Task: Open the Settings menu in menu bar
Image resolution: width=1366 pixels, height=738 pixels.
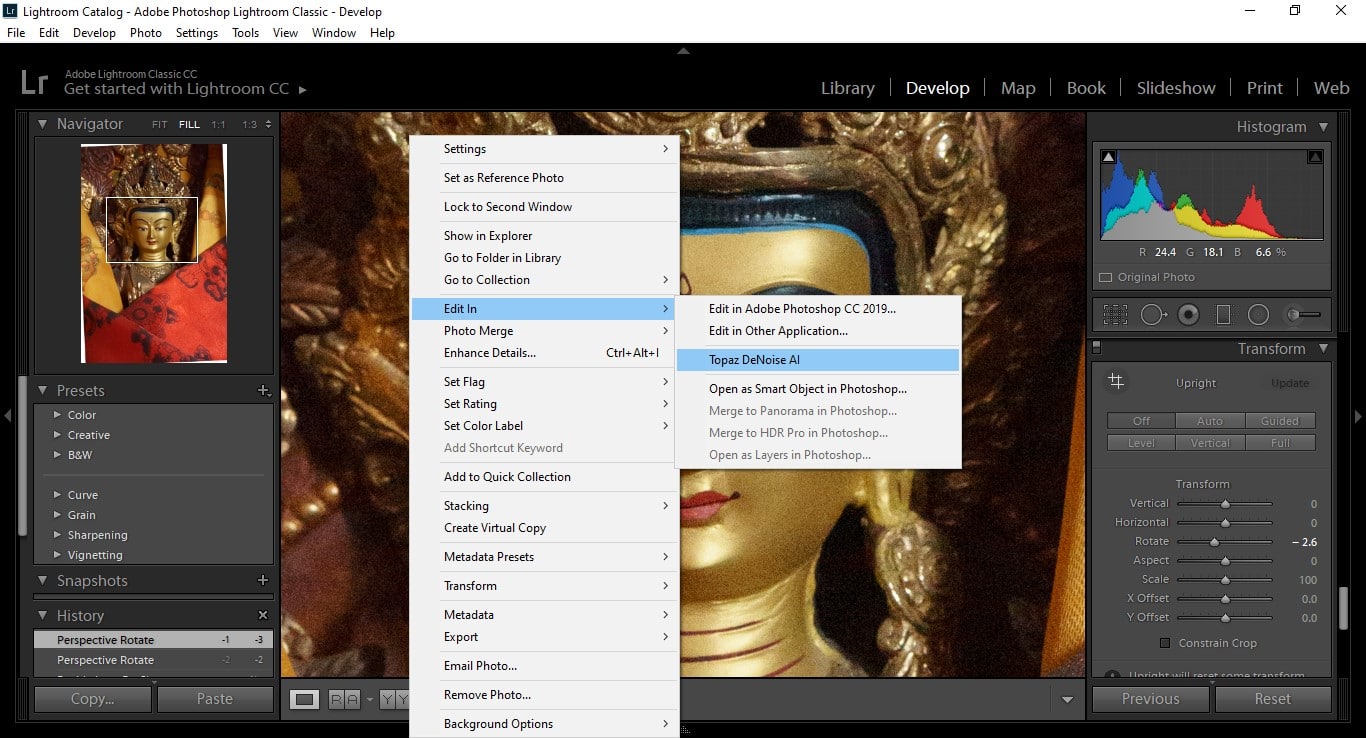Action: 196,33
